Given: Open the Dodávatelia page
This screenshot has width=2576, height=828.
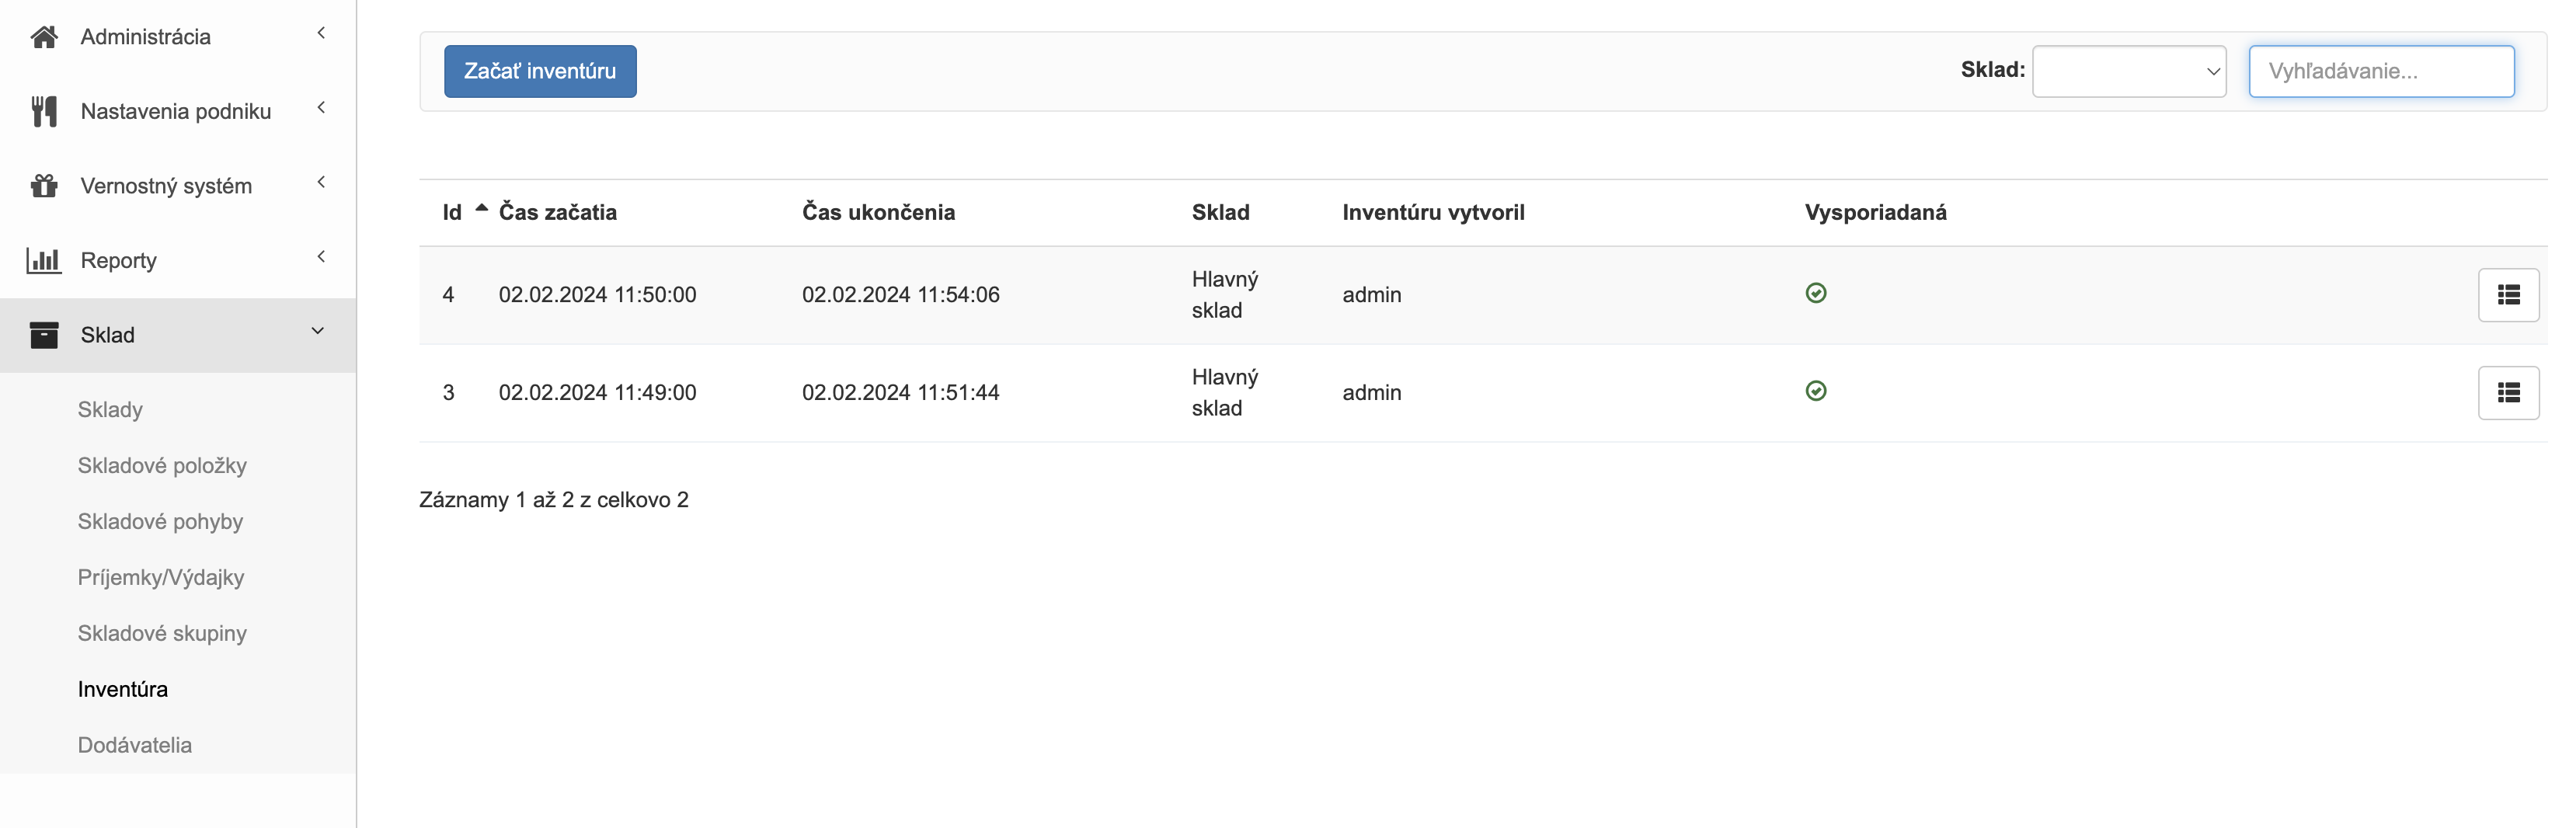Looking at the screenshot, I should (x=136, y=744).
